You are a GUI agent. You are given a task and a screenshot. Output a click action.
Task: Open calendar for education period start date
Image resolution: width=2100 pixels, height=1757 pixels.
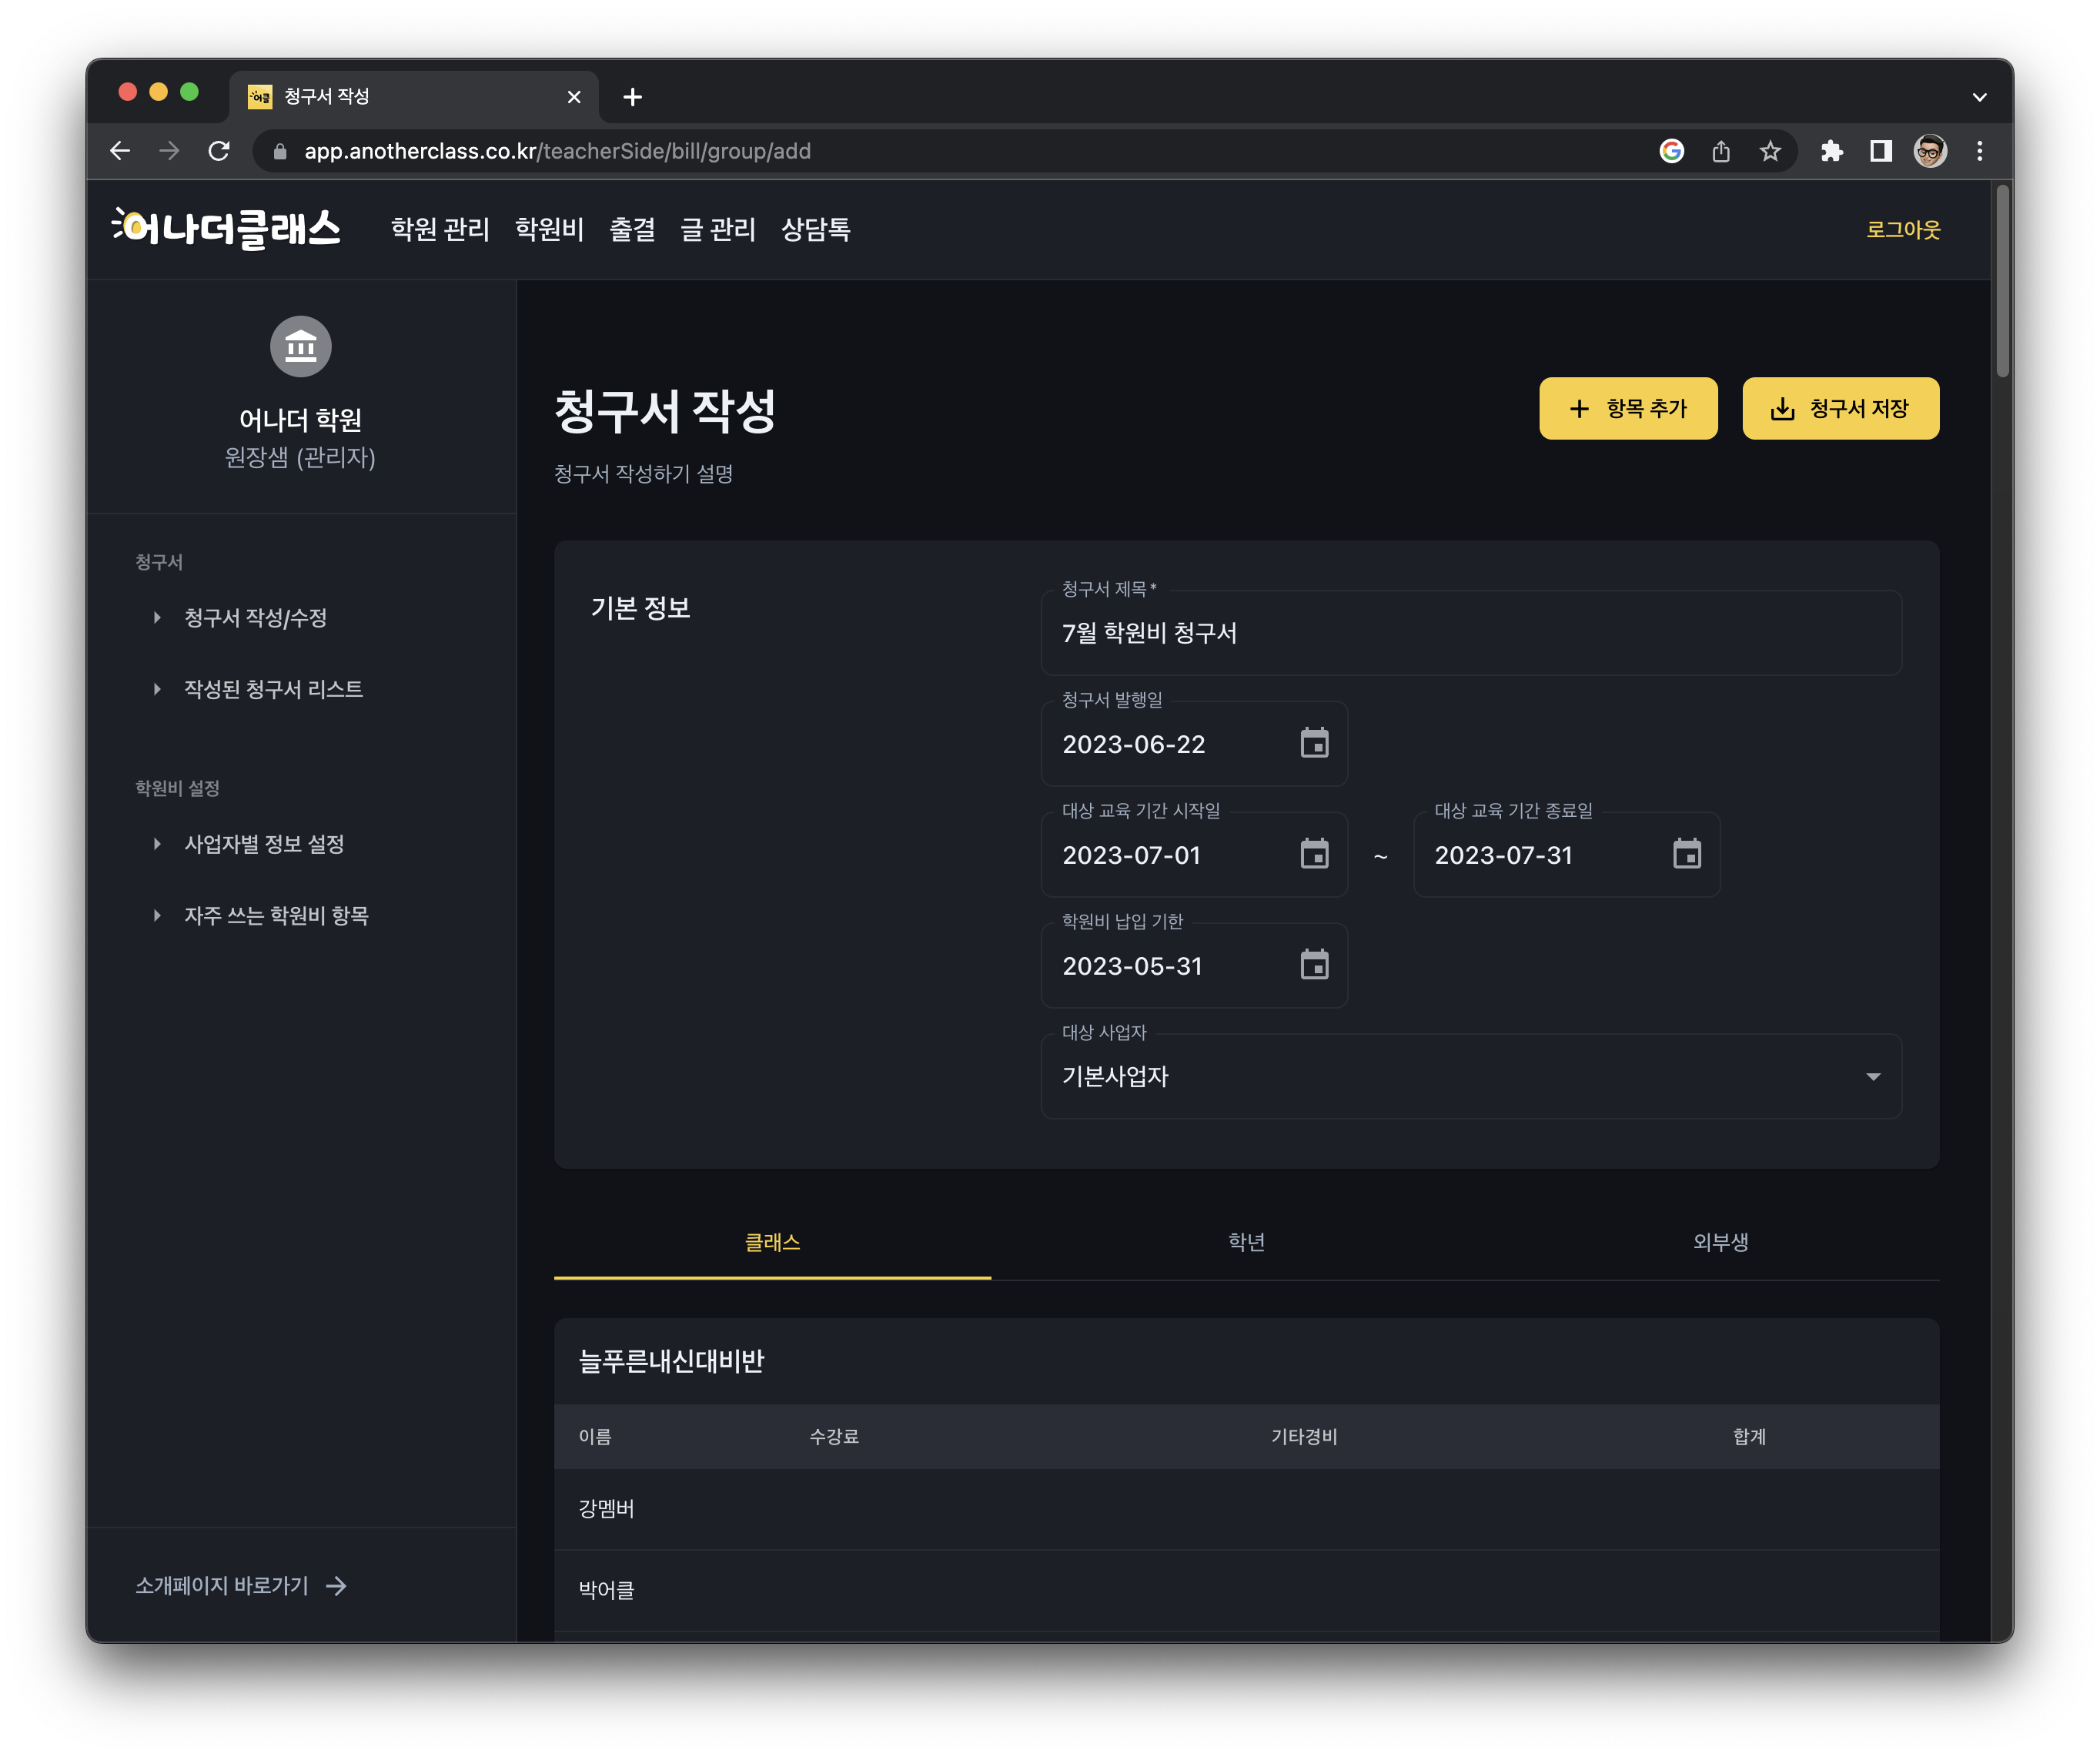click(1314, 854)
